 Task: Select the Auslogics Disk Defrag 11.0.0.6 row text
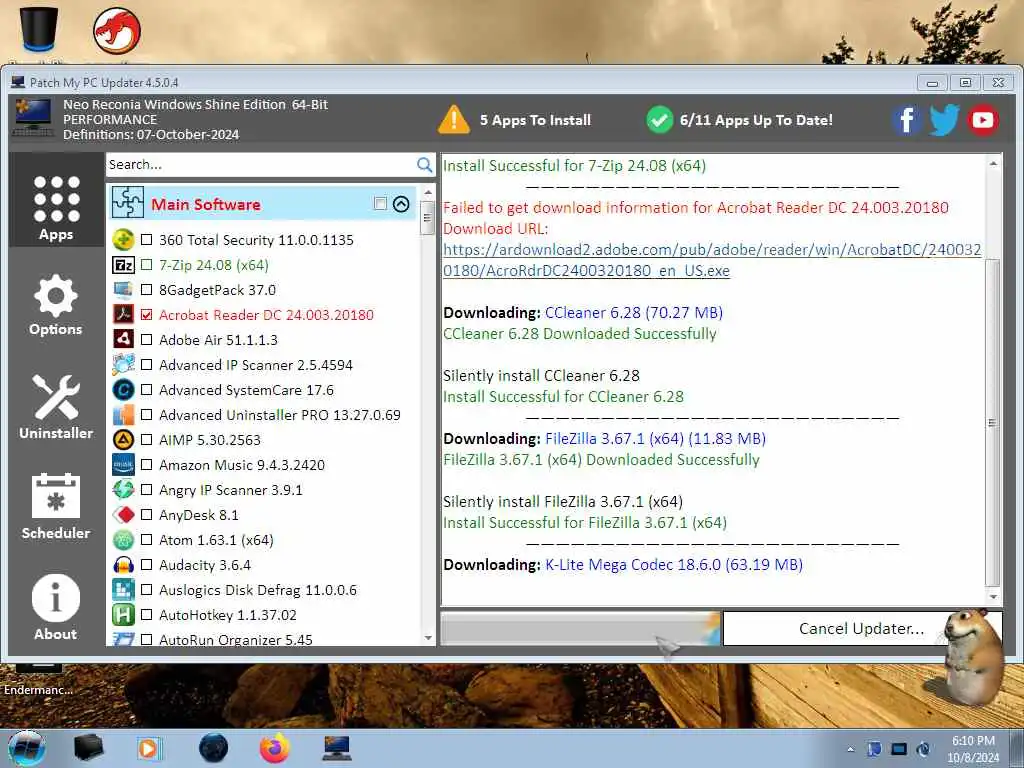point(258,590)
